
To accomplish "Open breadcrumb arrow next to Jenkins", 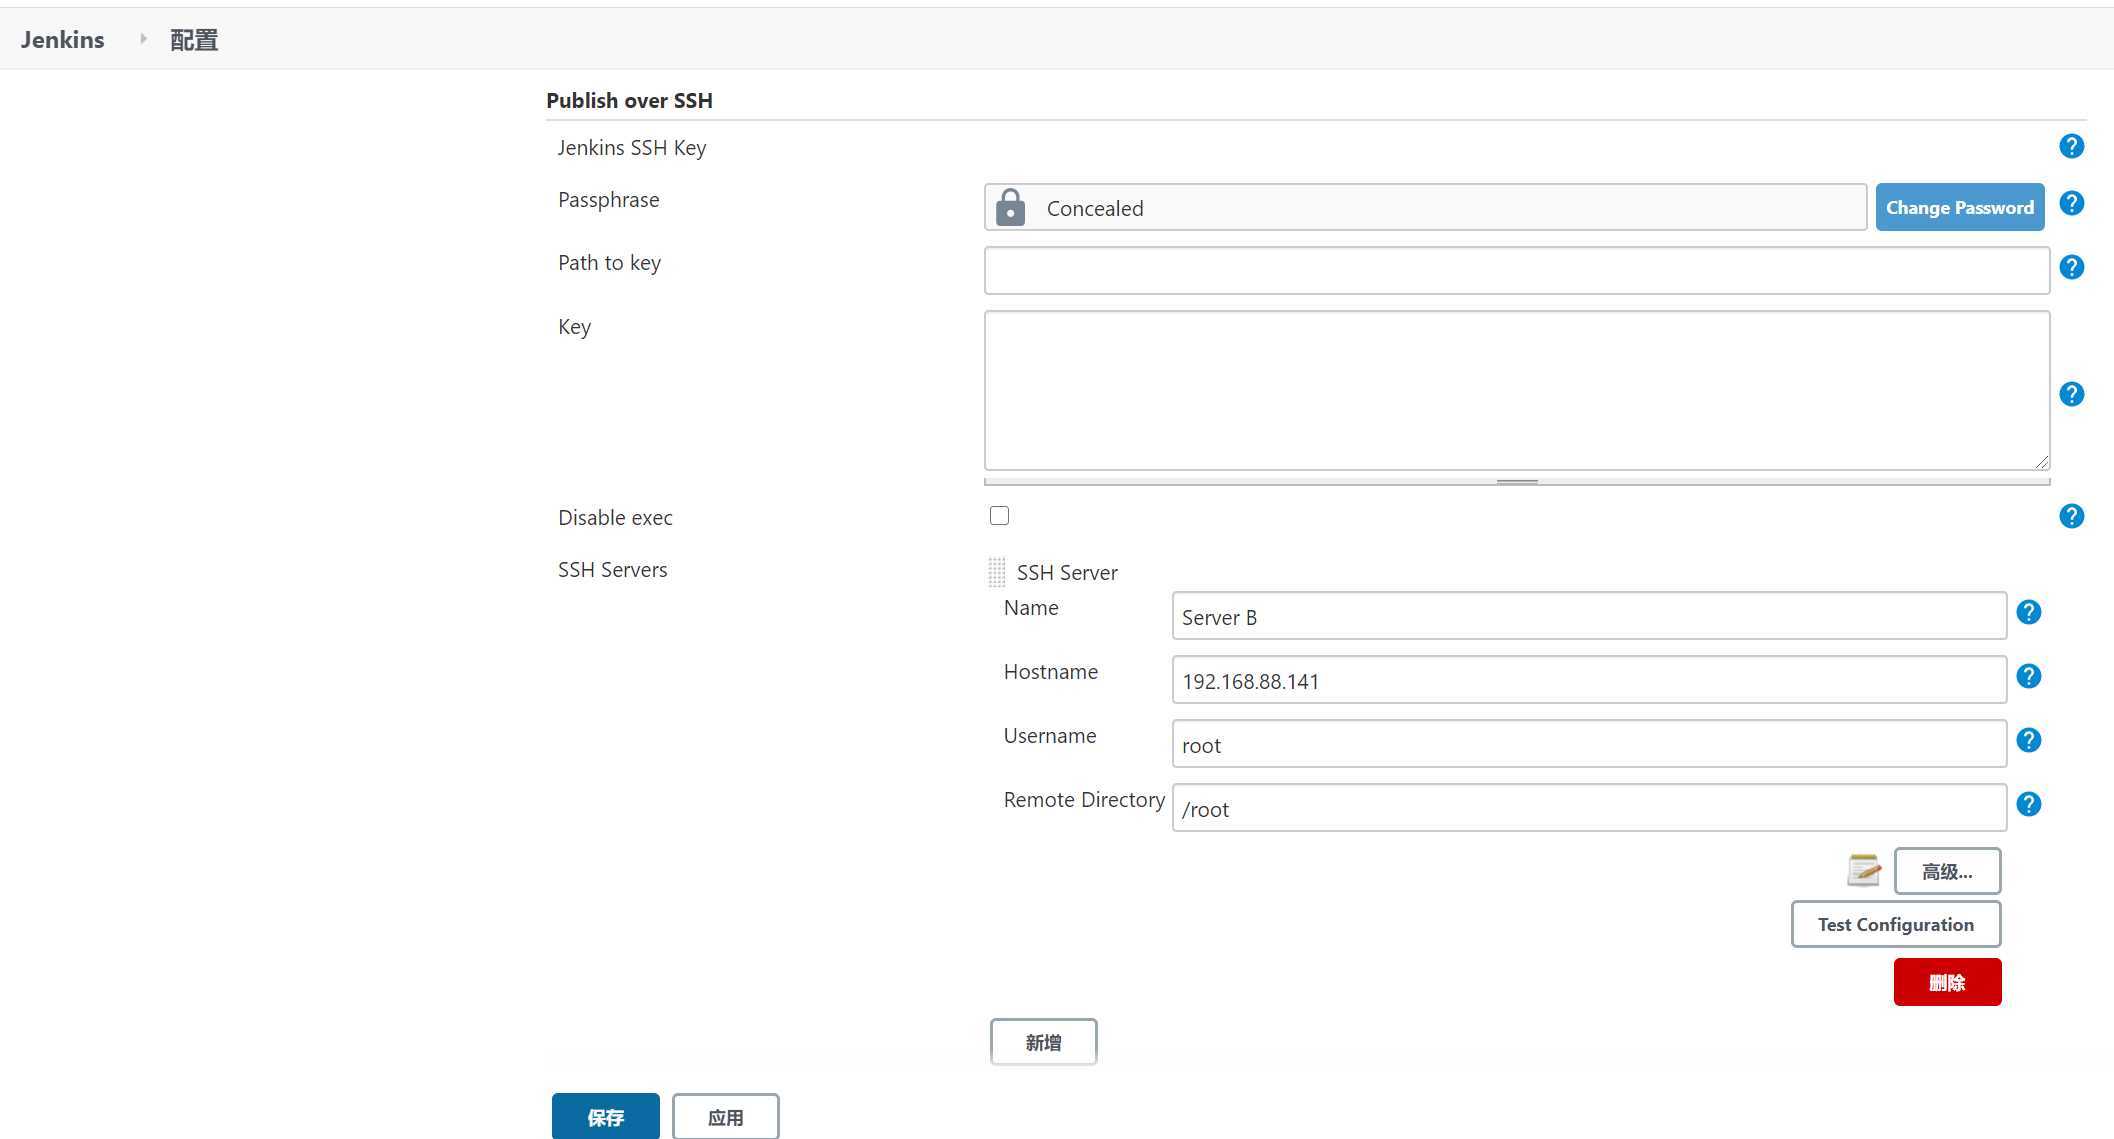I will [x=143, y=39].
